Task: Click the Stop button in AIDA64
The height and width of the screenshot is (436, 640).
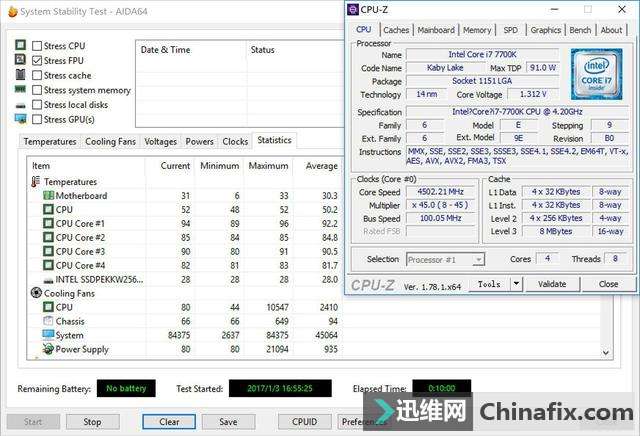Action: (x=93, y=422)
